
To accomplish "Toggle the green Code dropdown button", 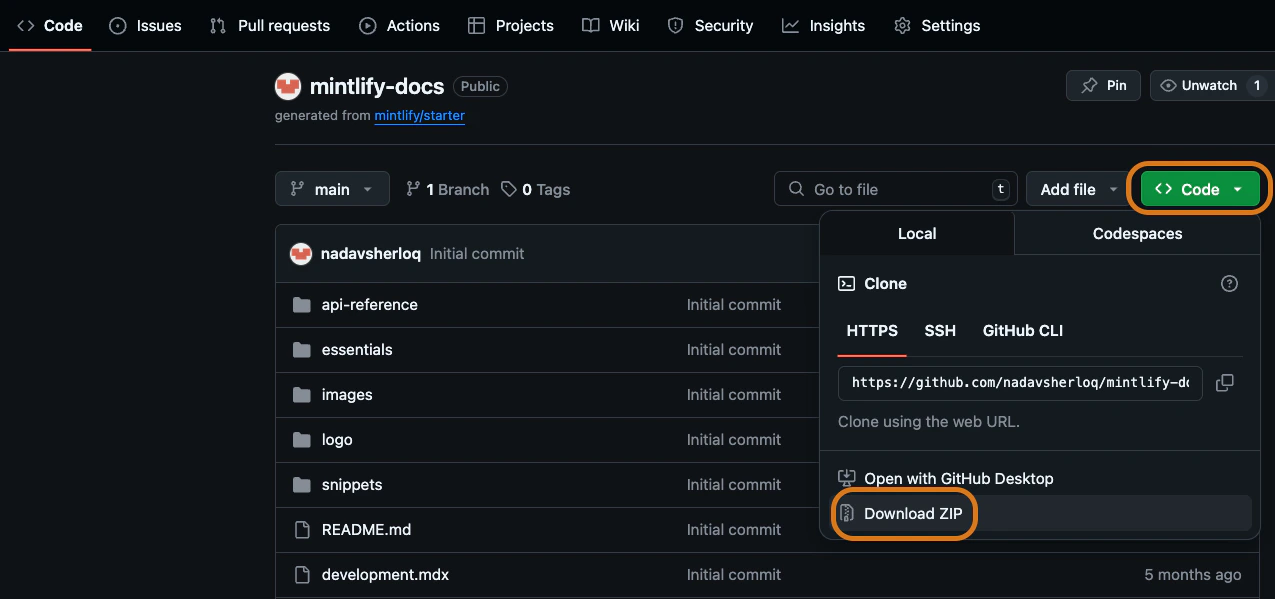I will pyautogui.click(x=1200, y=189).
